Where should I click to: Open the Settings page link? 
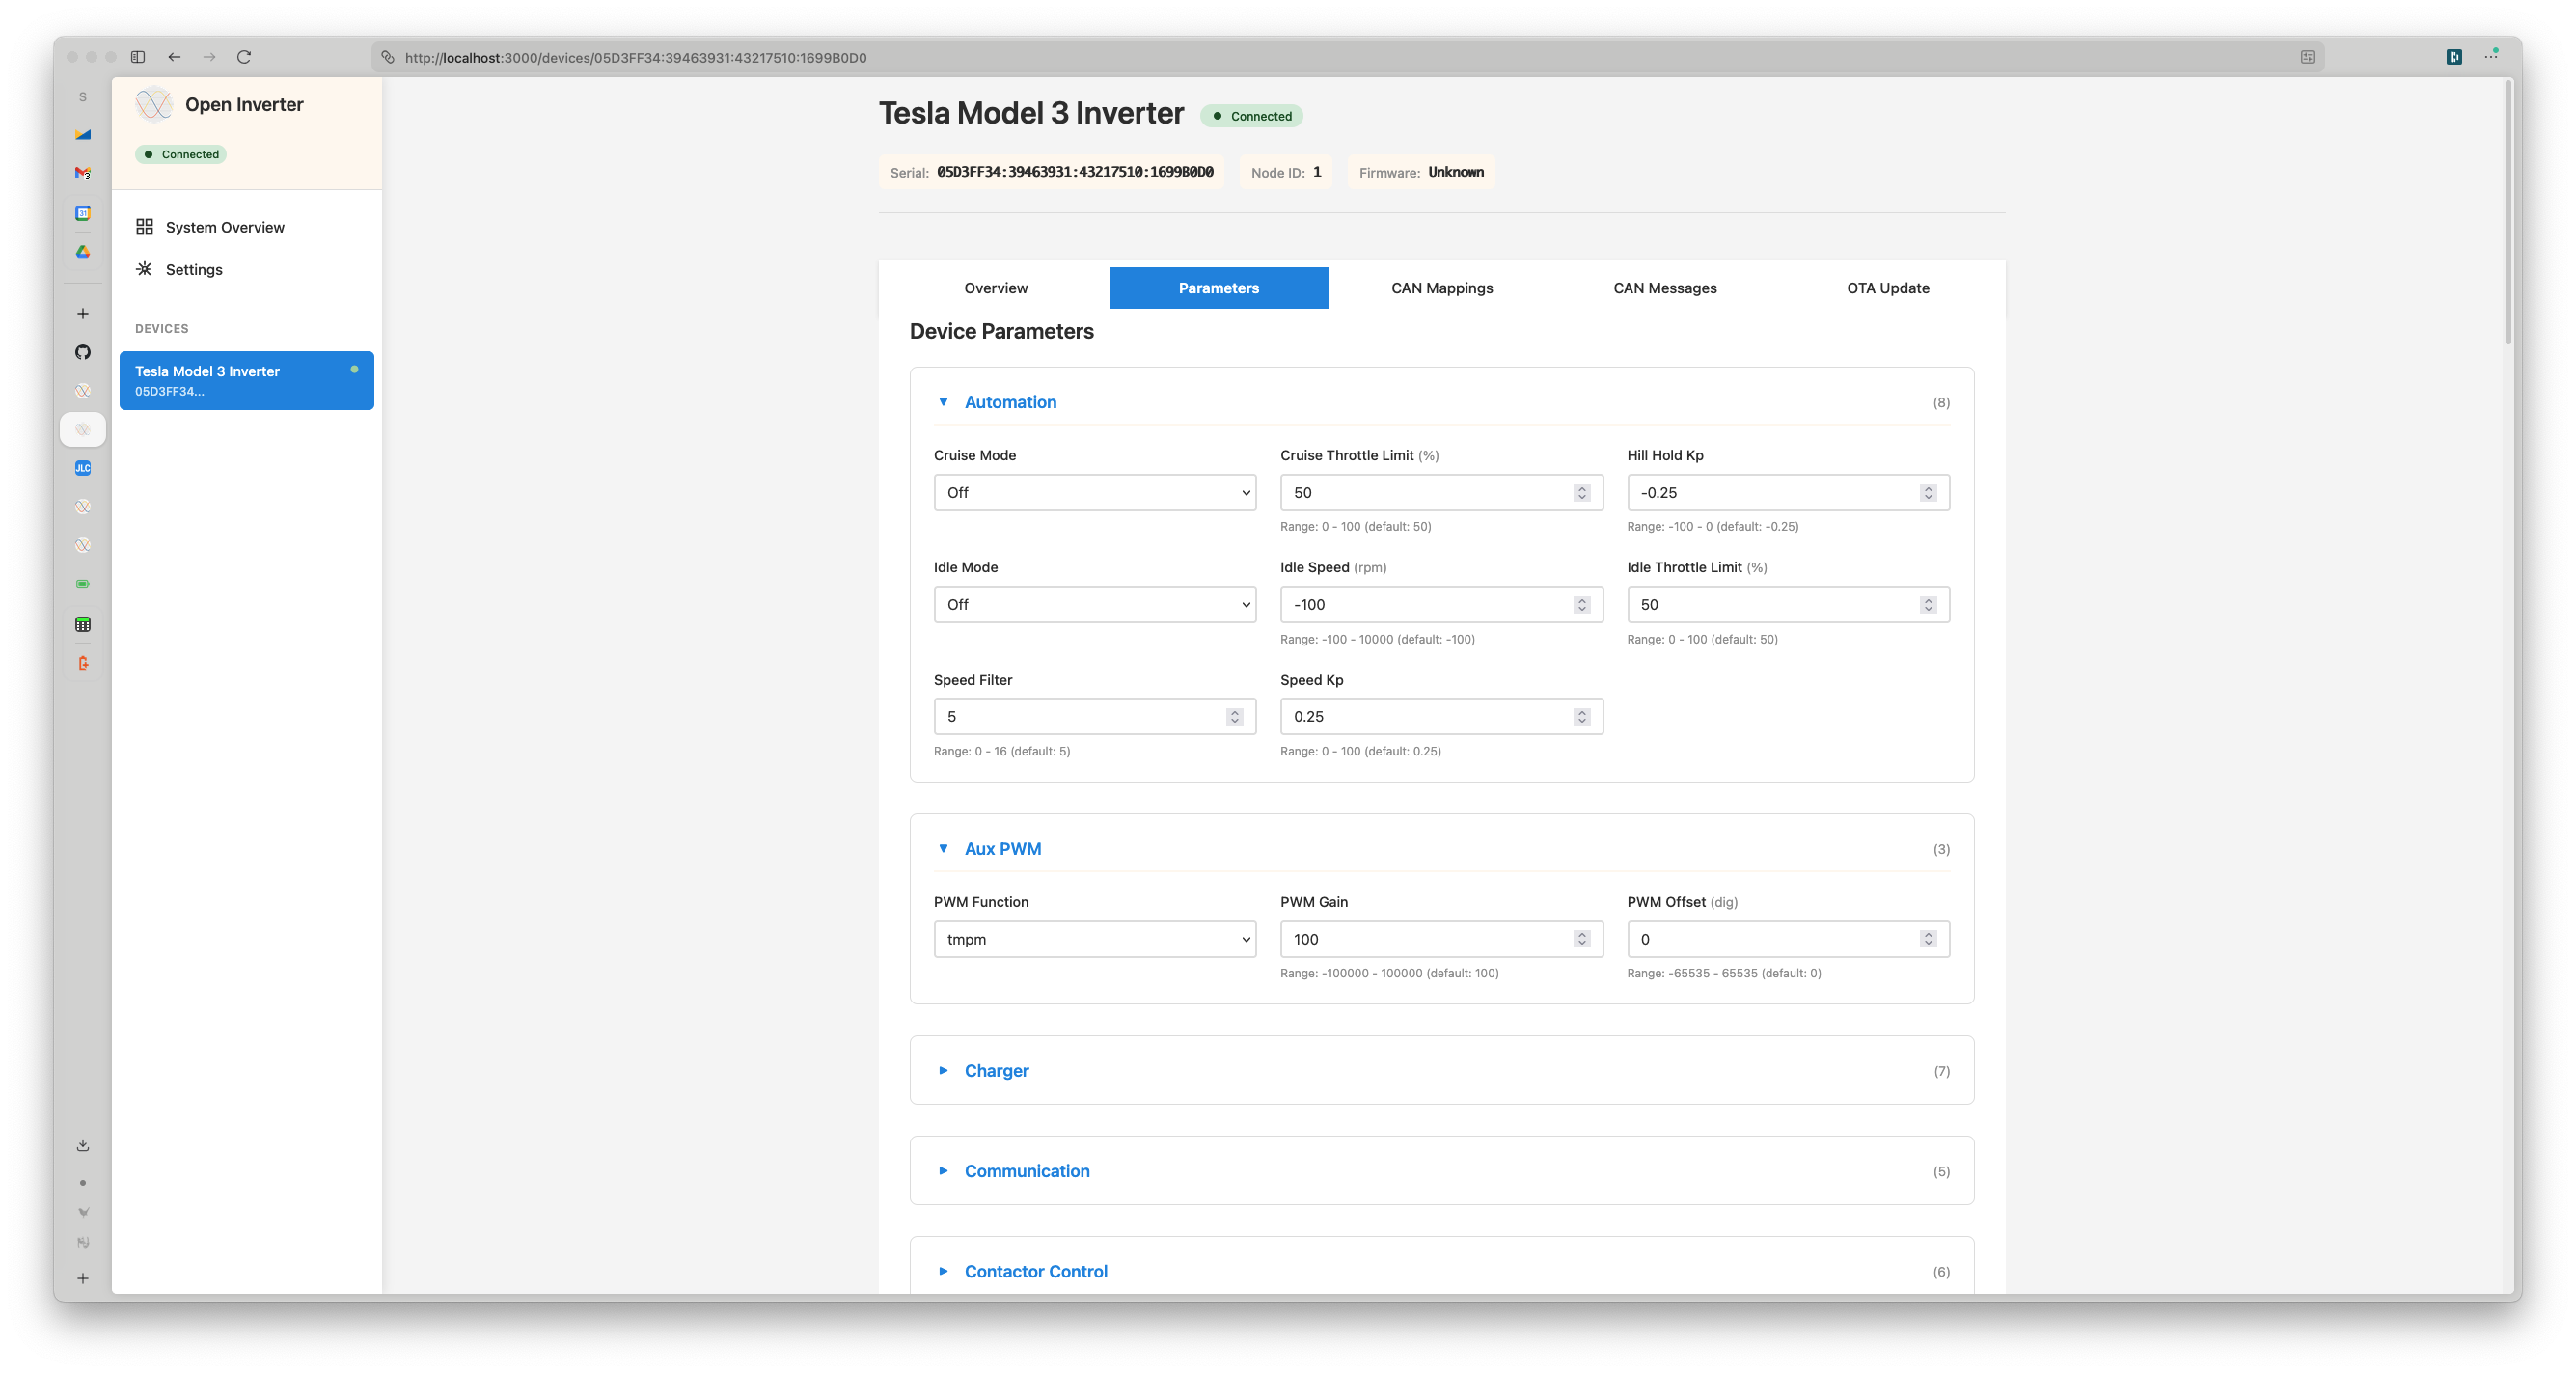pos(193,270)
